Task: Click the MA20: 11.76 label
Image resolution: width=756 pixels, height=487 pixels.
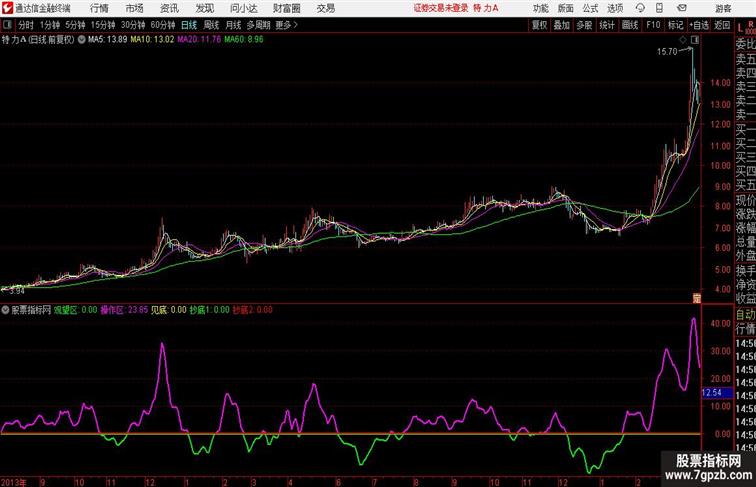Action: [199, 40]
